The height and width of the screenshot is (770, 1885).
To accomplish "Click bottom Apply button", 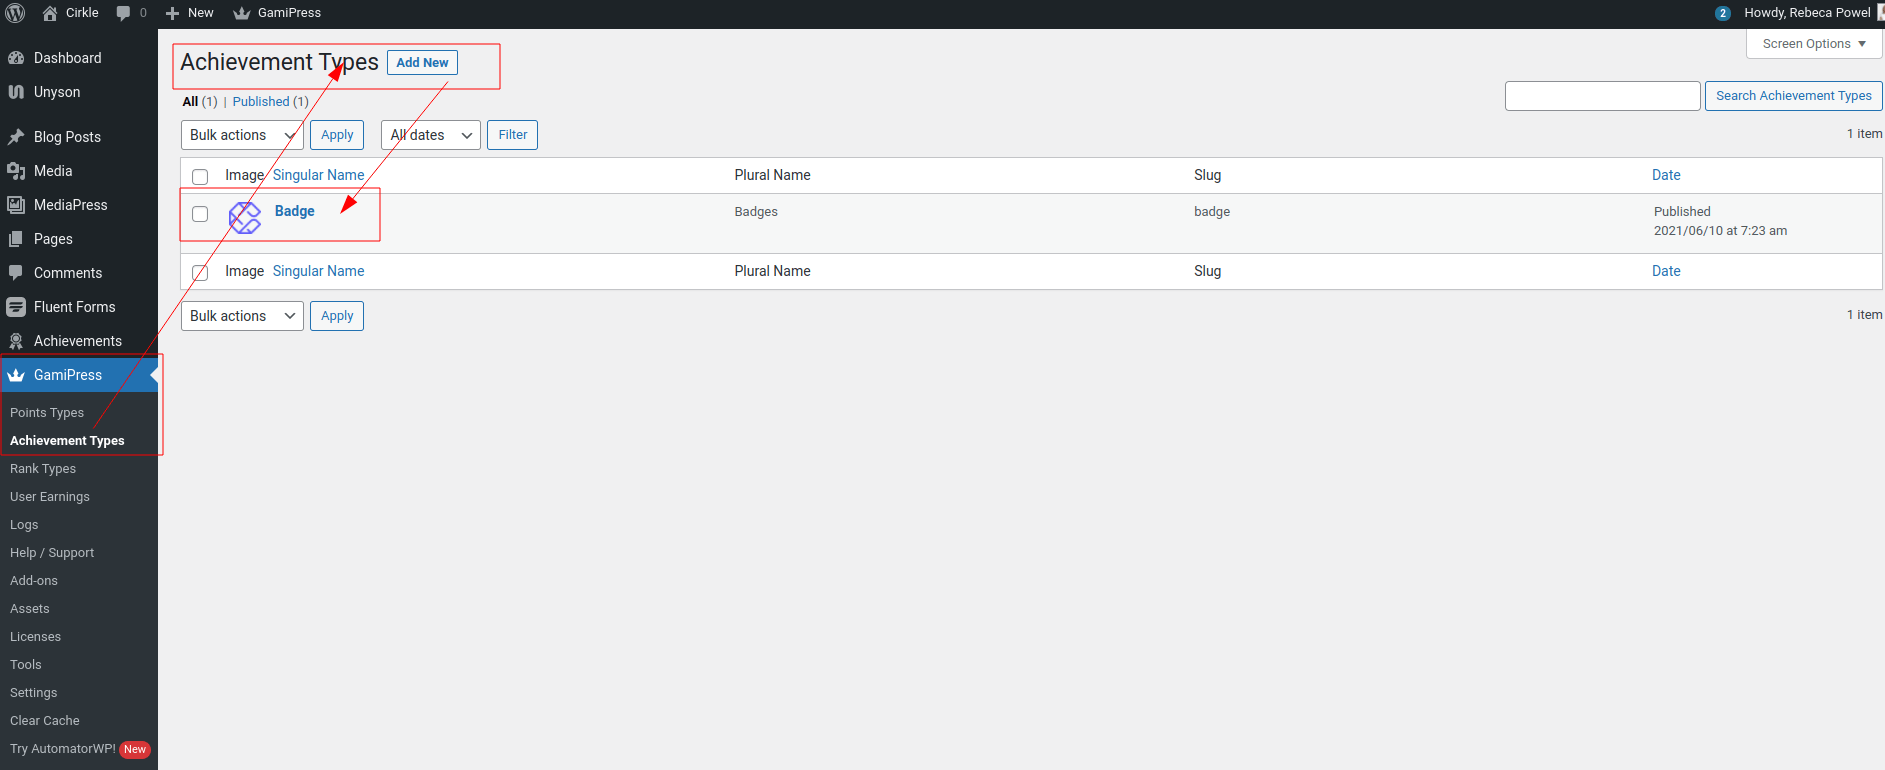I will 337,316.
